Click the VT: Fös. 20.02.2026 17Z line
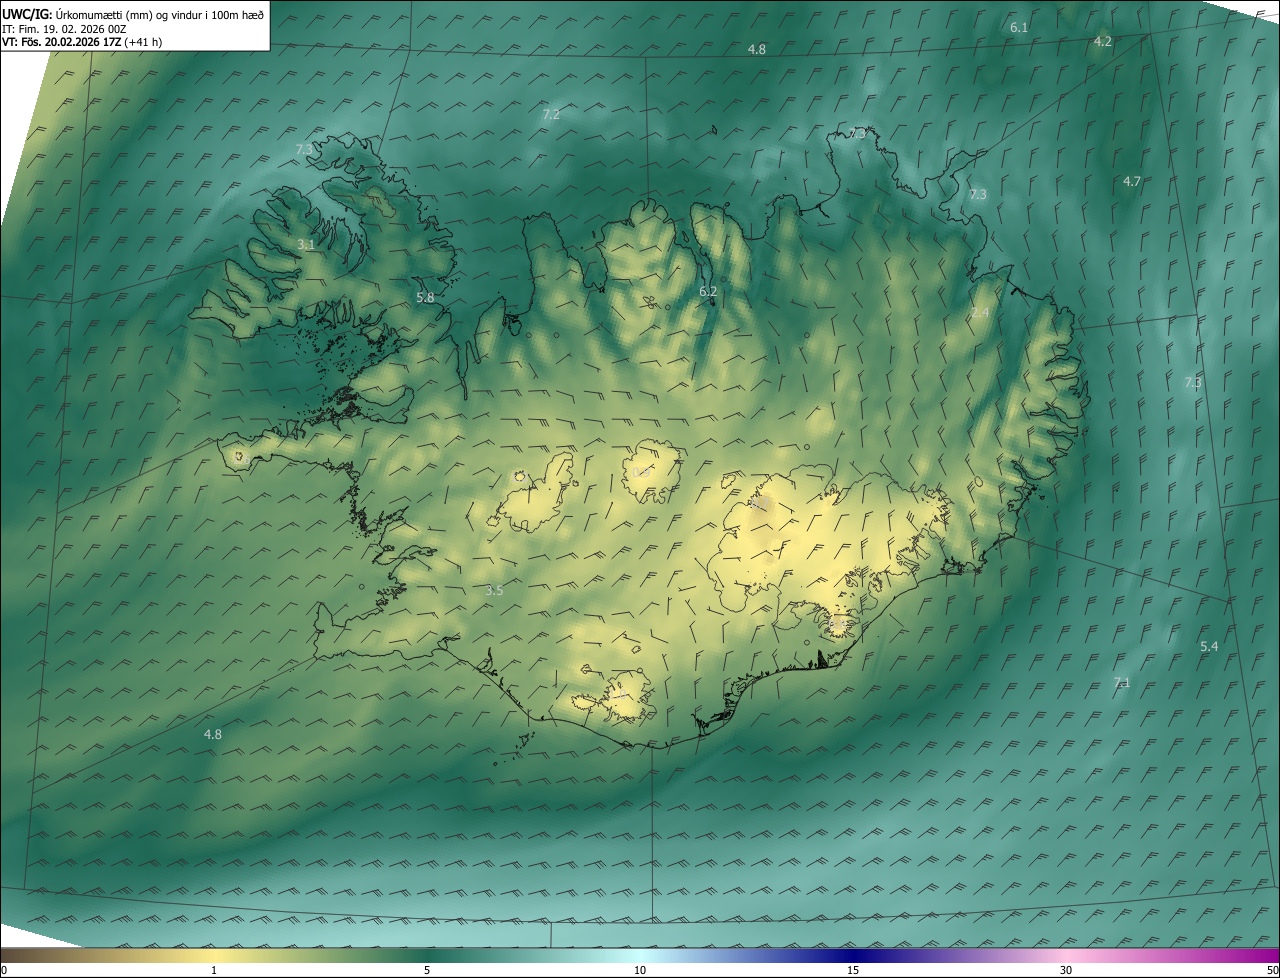1280x978 pixels. tap(82, 42)
